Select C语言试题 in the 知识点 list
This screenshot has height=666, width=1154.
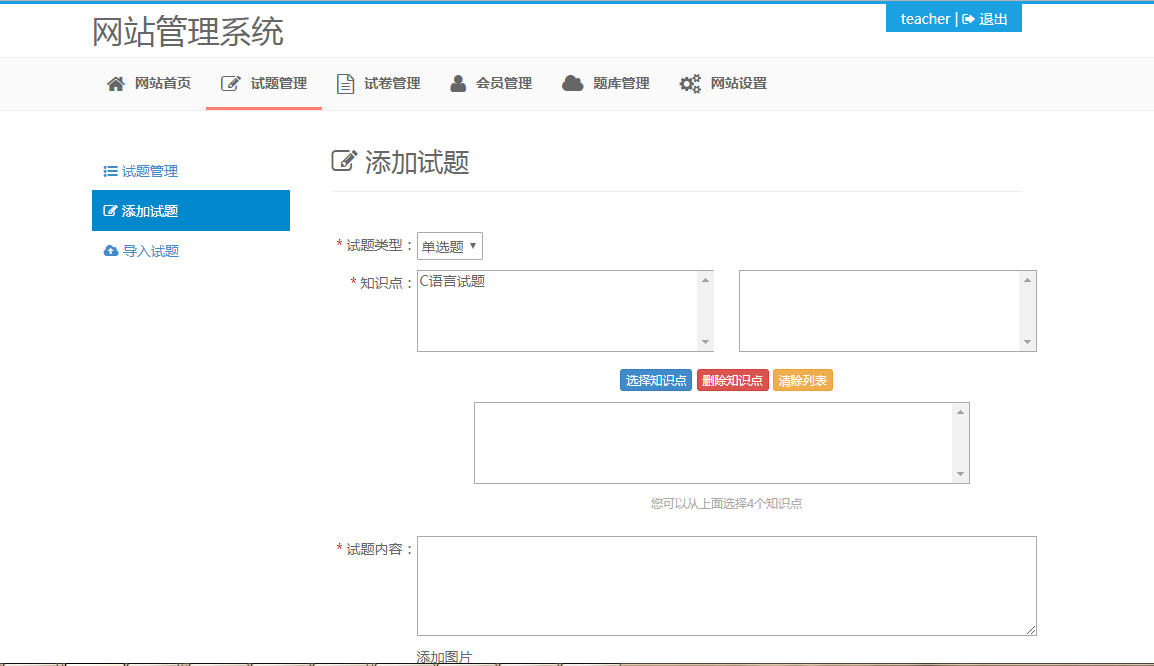click(x=452, y=281)
